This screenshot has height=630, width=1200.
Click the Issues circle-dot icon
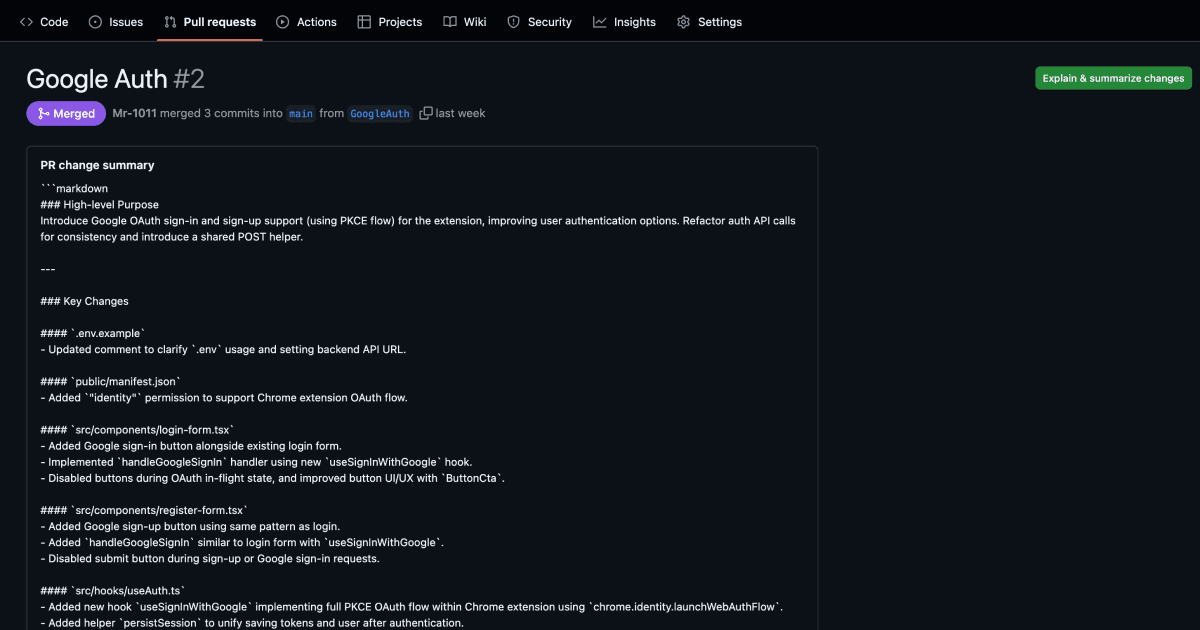point(95,22)
